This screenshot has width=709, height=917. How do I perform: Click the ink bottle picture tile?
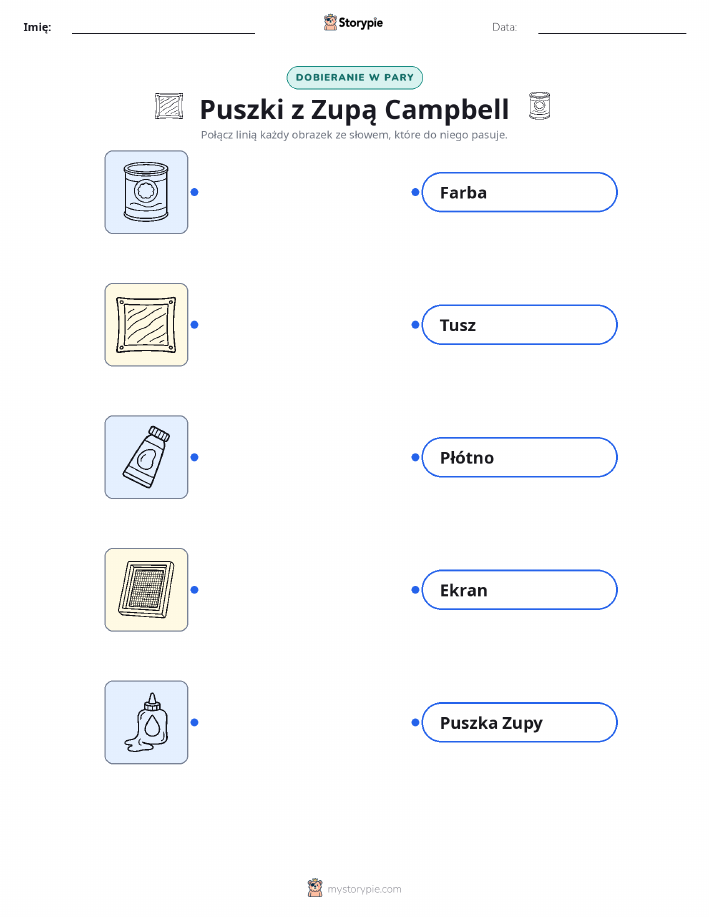point(146,722)
